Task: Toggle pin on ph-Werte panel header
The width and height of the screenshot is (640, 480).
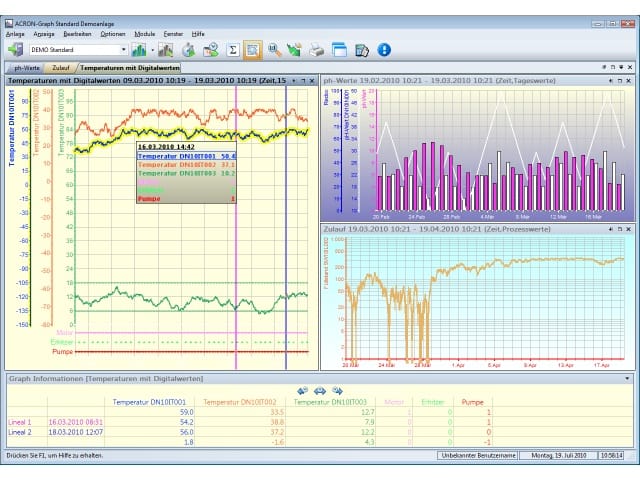Action: (611, 81)
